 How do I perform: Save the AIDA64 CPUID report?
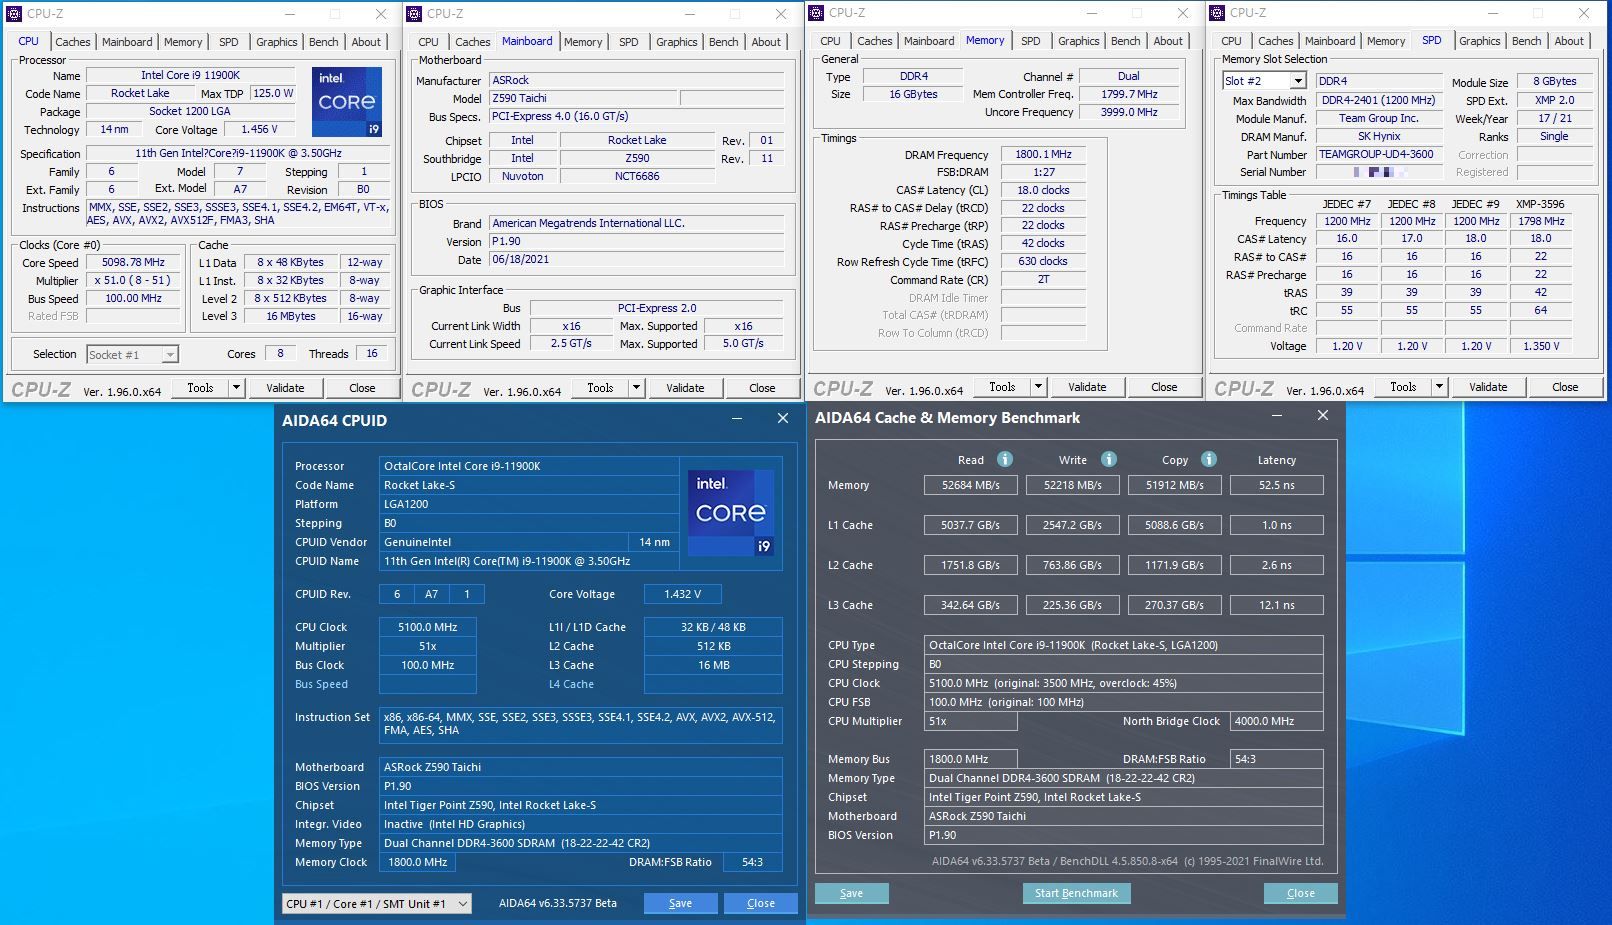(680, 903)
